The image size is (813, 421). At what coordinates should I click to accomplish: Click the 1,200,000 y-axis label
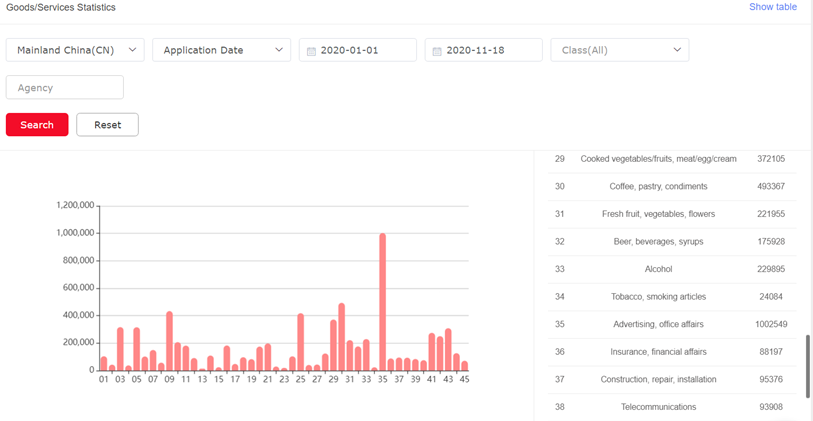pos(75,205)
